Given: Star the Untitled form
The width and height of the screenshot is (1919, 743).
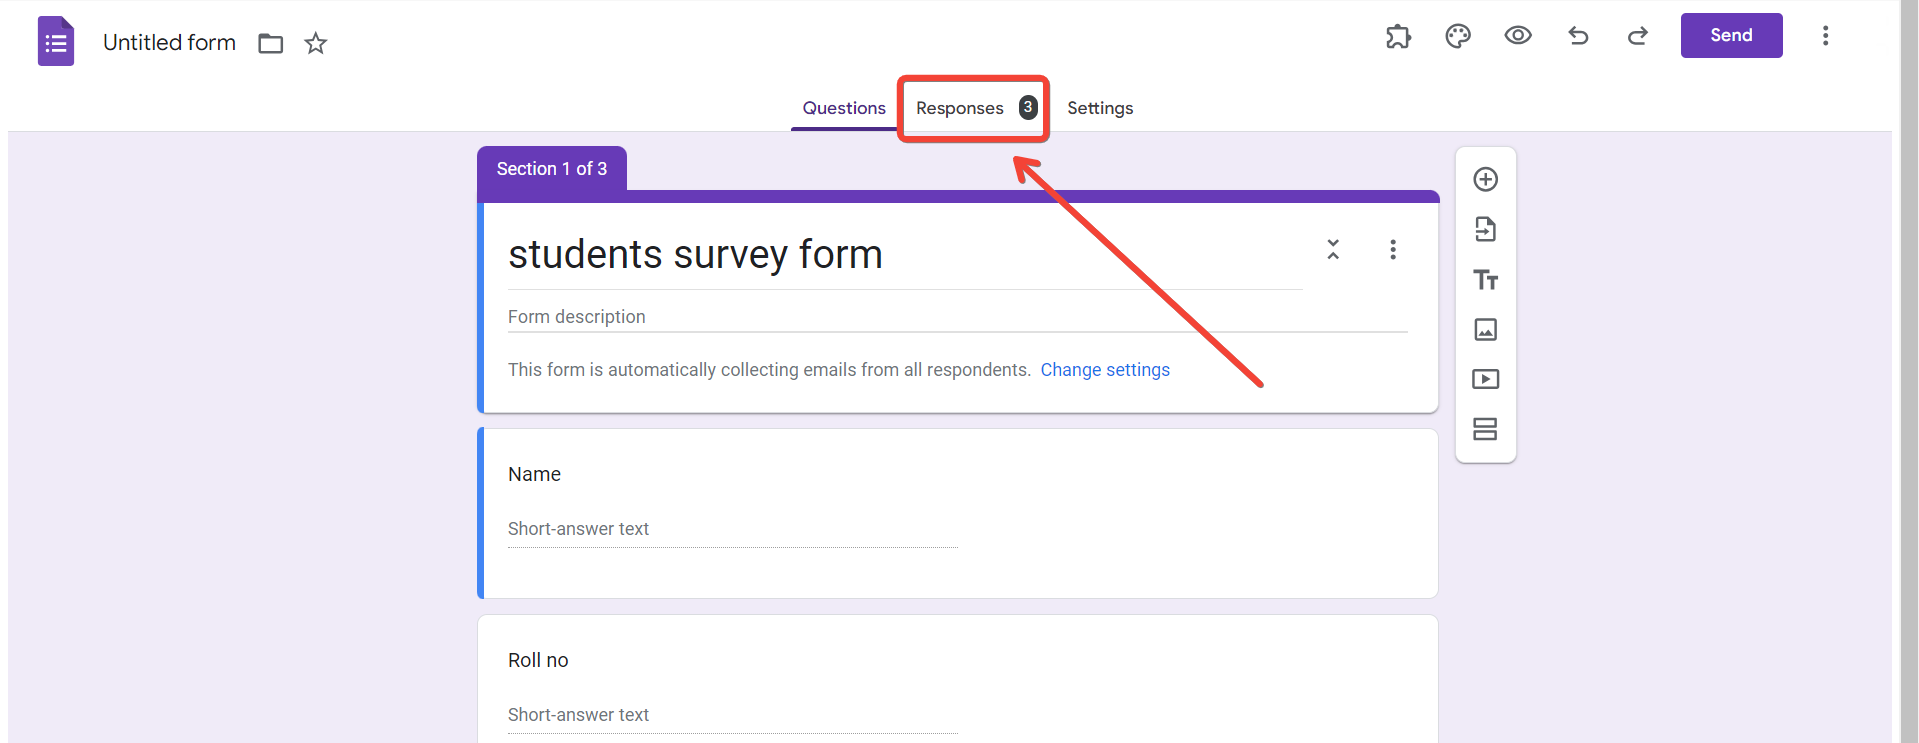Looking at the screenshot, I should (316, 43).
